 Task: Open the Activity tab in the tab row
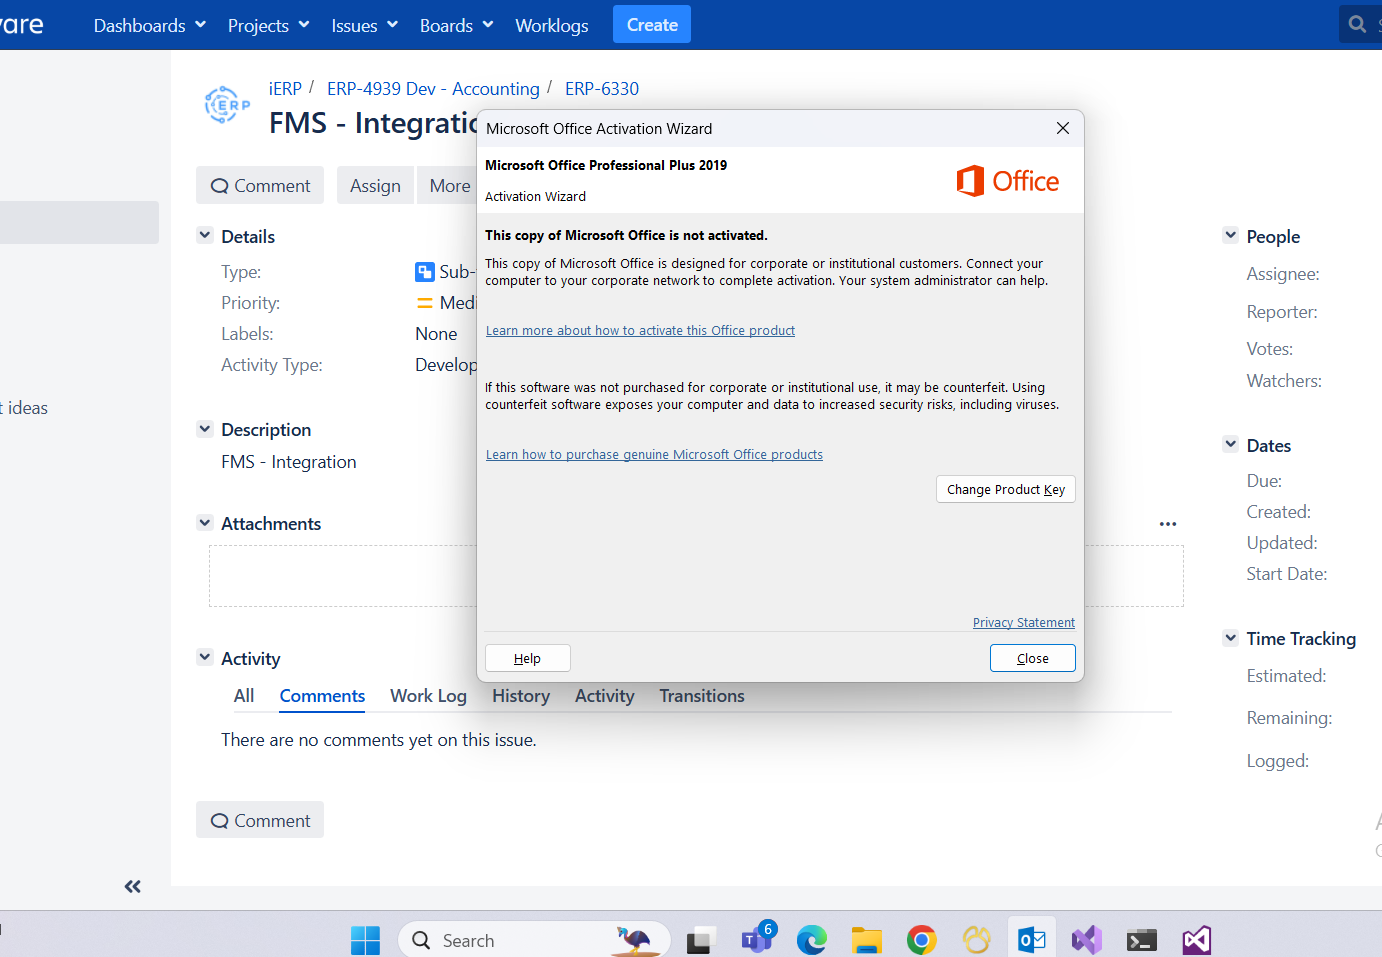pos(605,696)
